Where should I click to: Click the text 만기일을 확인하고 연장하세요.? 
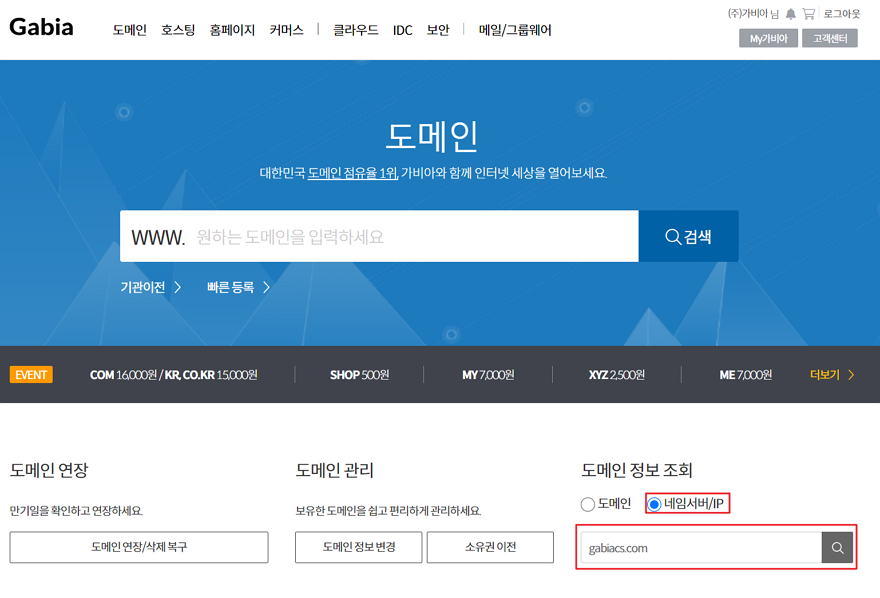tap(76, 510)
